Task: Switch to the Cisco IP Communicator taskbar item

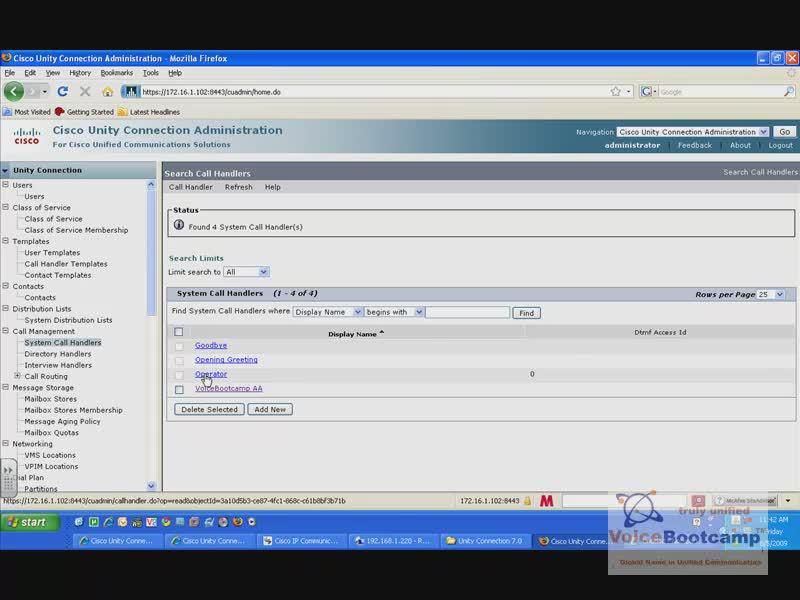Action: (301, 541)
